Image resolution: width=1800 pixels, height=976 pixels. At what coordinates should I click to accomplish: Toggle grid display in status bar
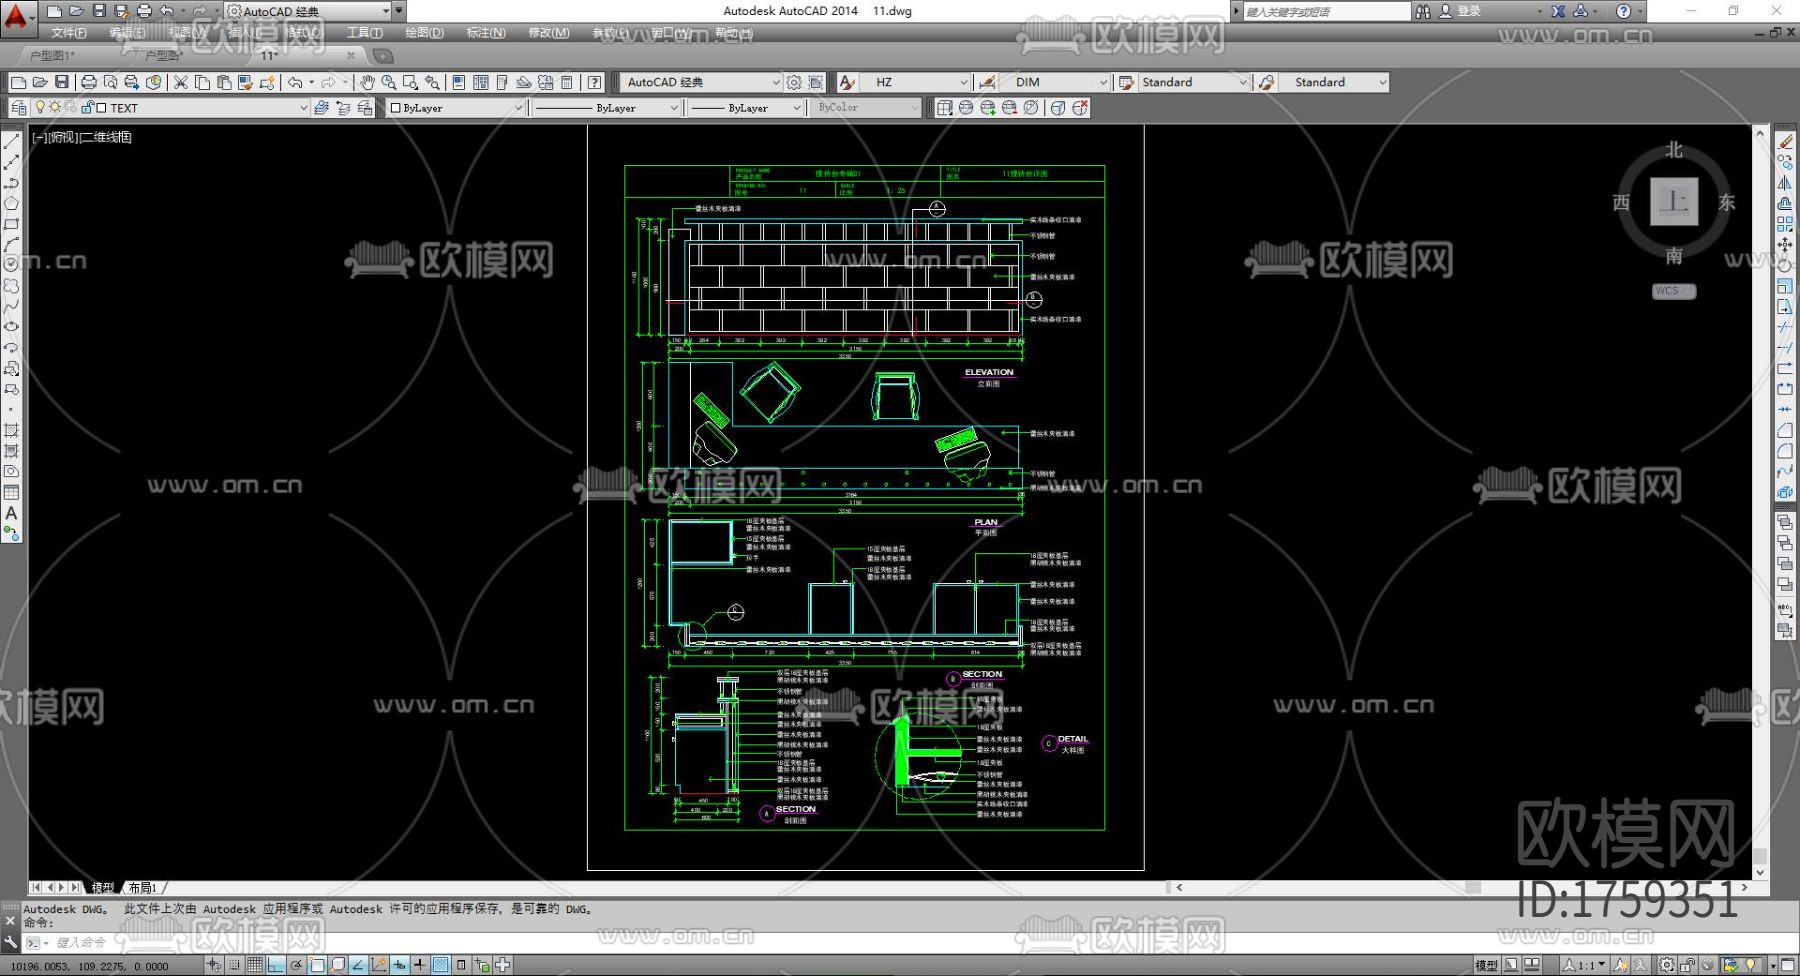click(x=255, y=965)
